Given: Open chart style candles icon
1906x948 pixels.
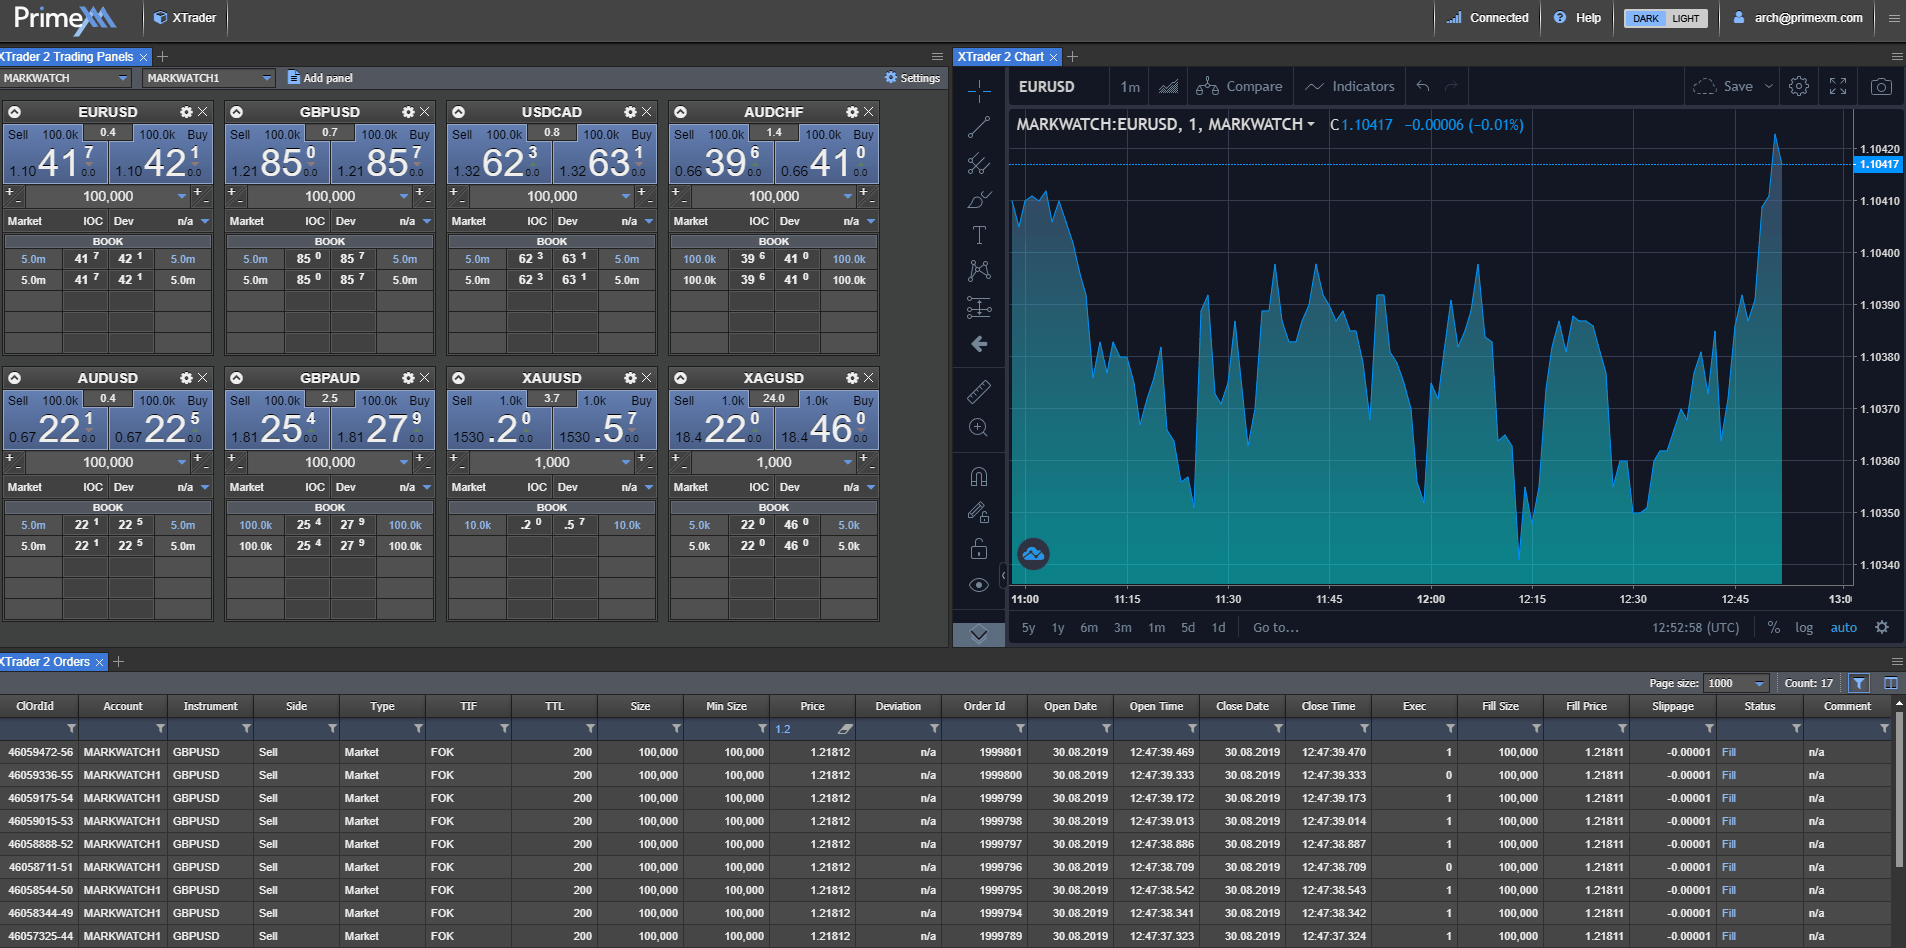Looking at the screenshot, I should [x=1168, y=87].
